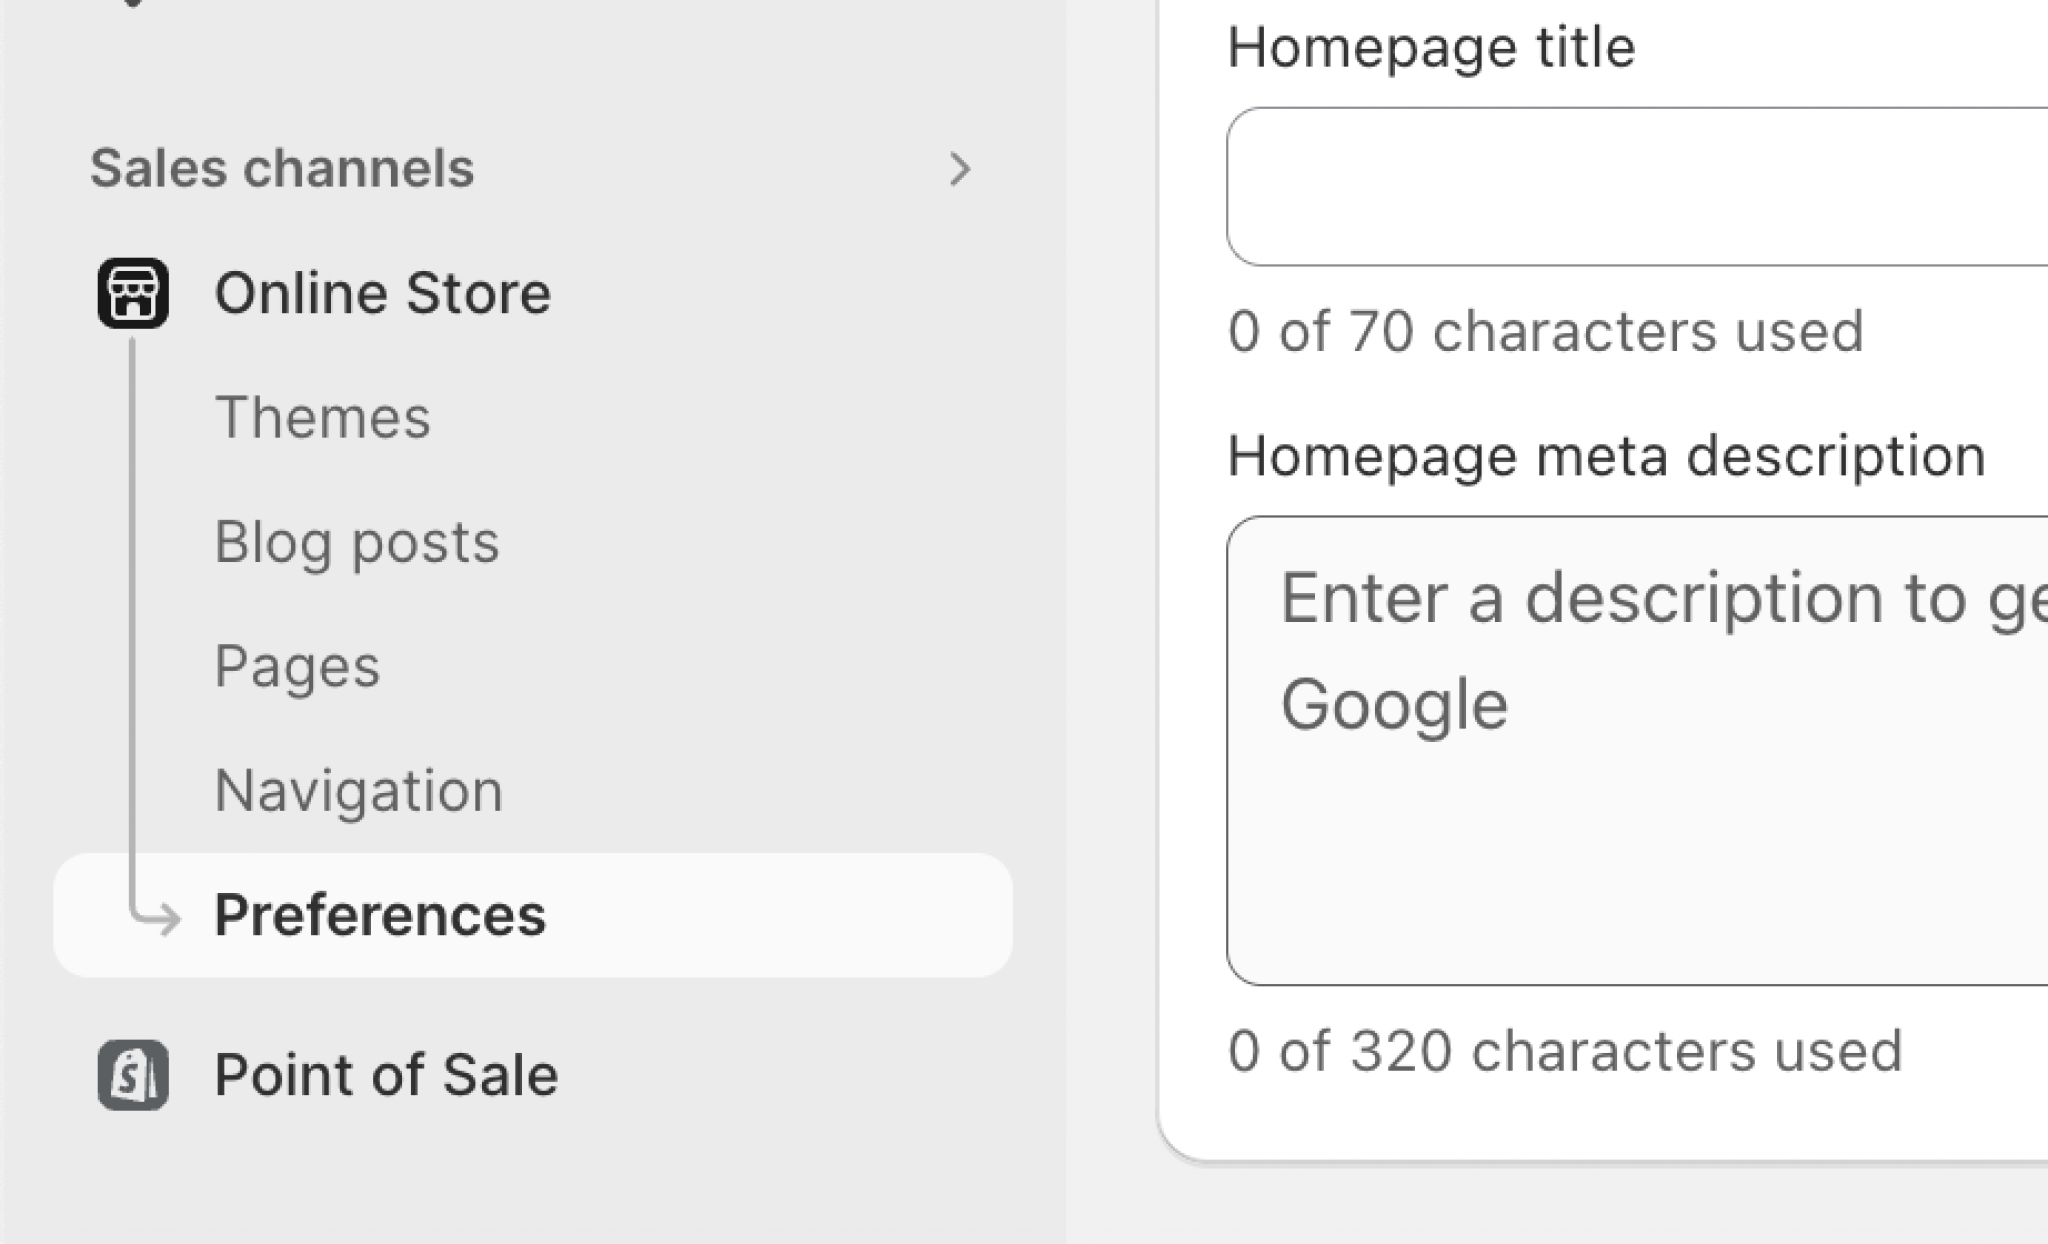
Task: Click empty card area below 320 characters counter
Action: [1600, 1120]
